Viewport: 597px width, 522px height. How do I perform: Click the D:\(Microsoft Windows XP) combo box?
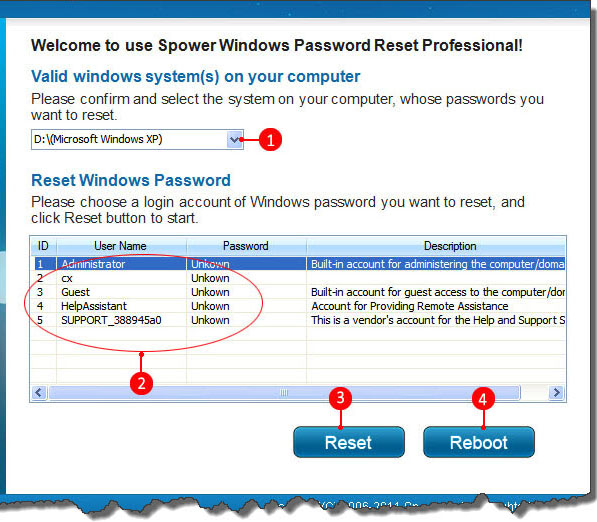pyautogui.click(x=137, y=139)
